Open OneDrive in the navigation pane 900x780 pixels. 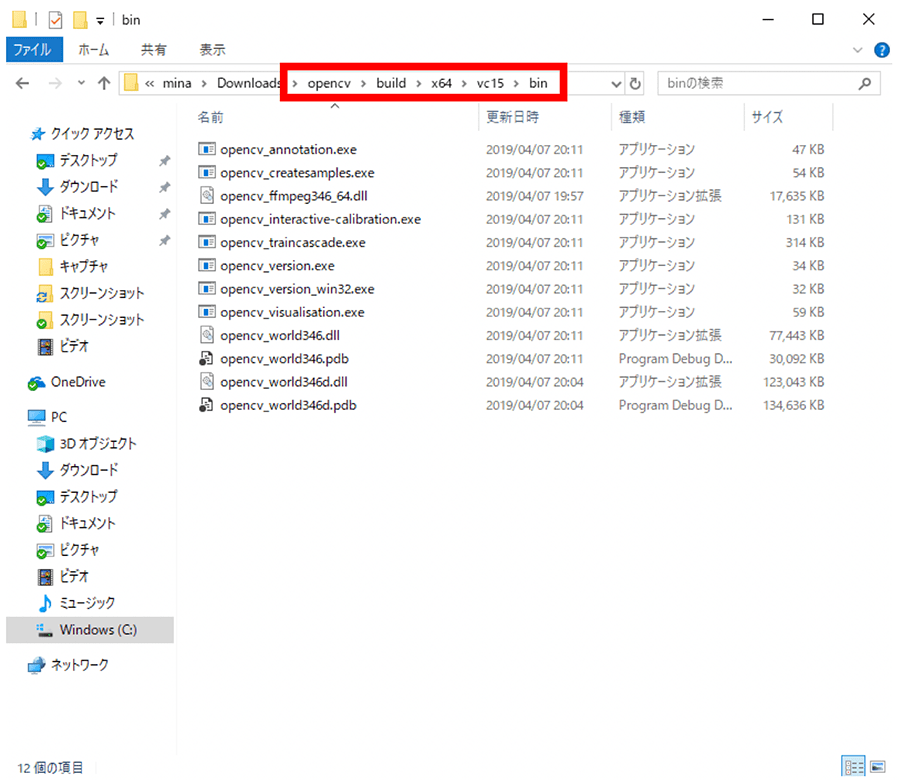coord(67,382)
